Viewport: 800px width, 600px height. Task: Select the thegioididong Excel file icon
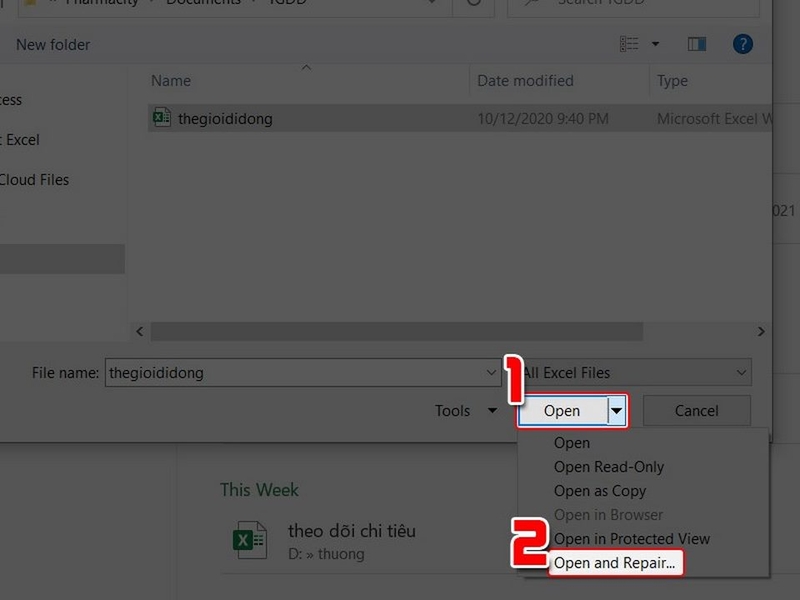(162, 118)
